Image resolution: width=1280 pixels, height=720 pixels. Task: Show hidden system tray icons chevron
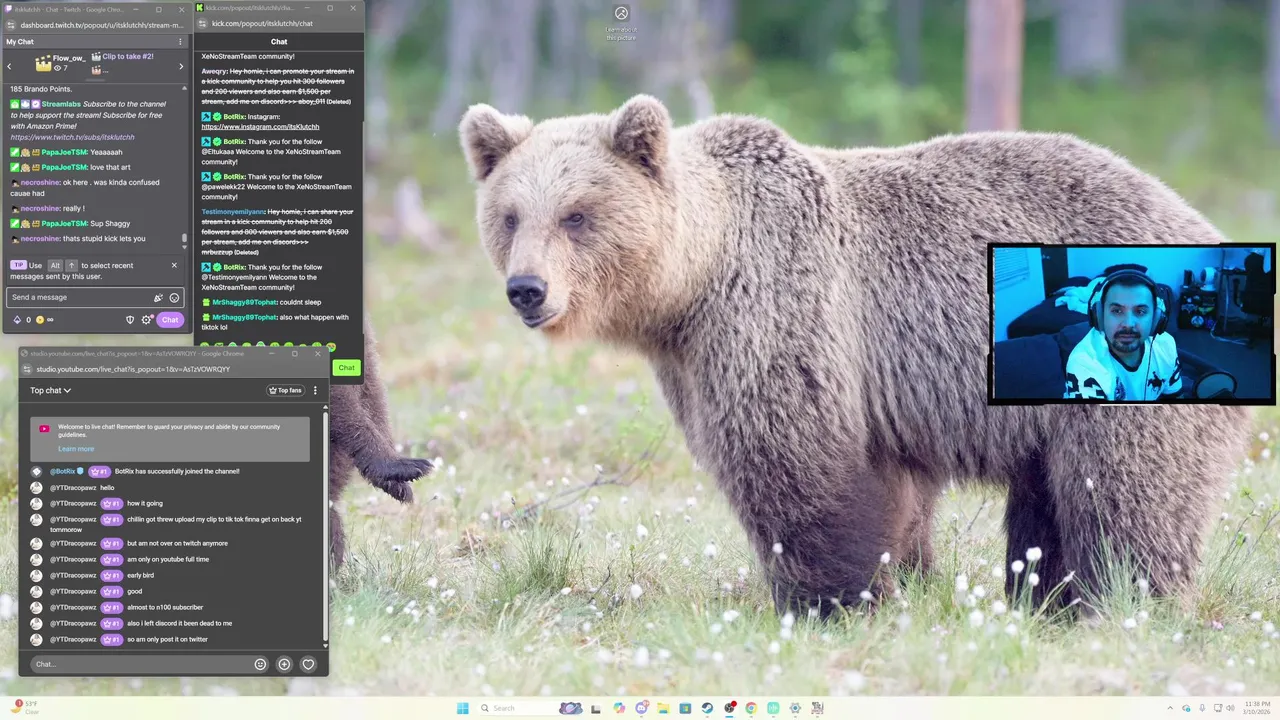coord(1170,708)
